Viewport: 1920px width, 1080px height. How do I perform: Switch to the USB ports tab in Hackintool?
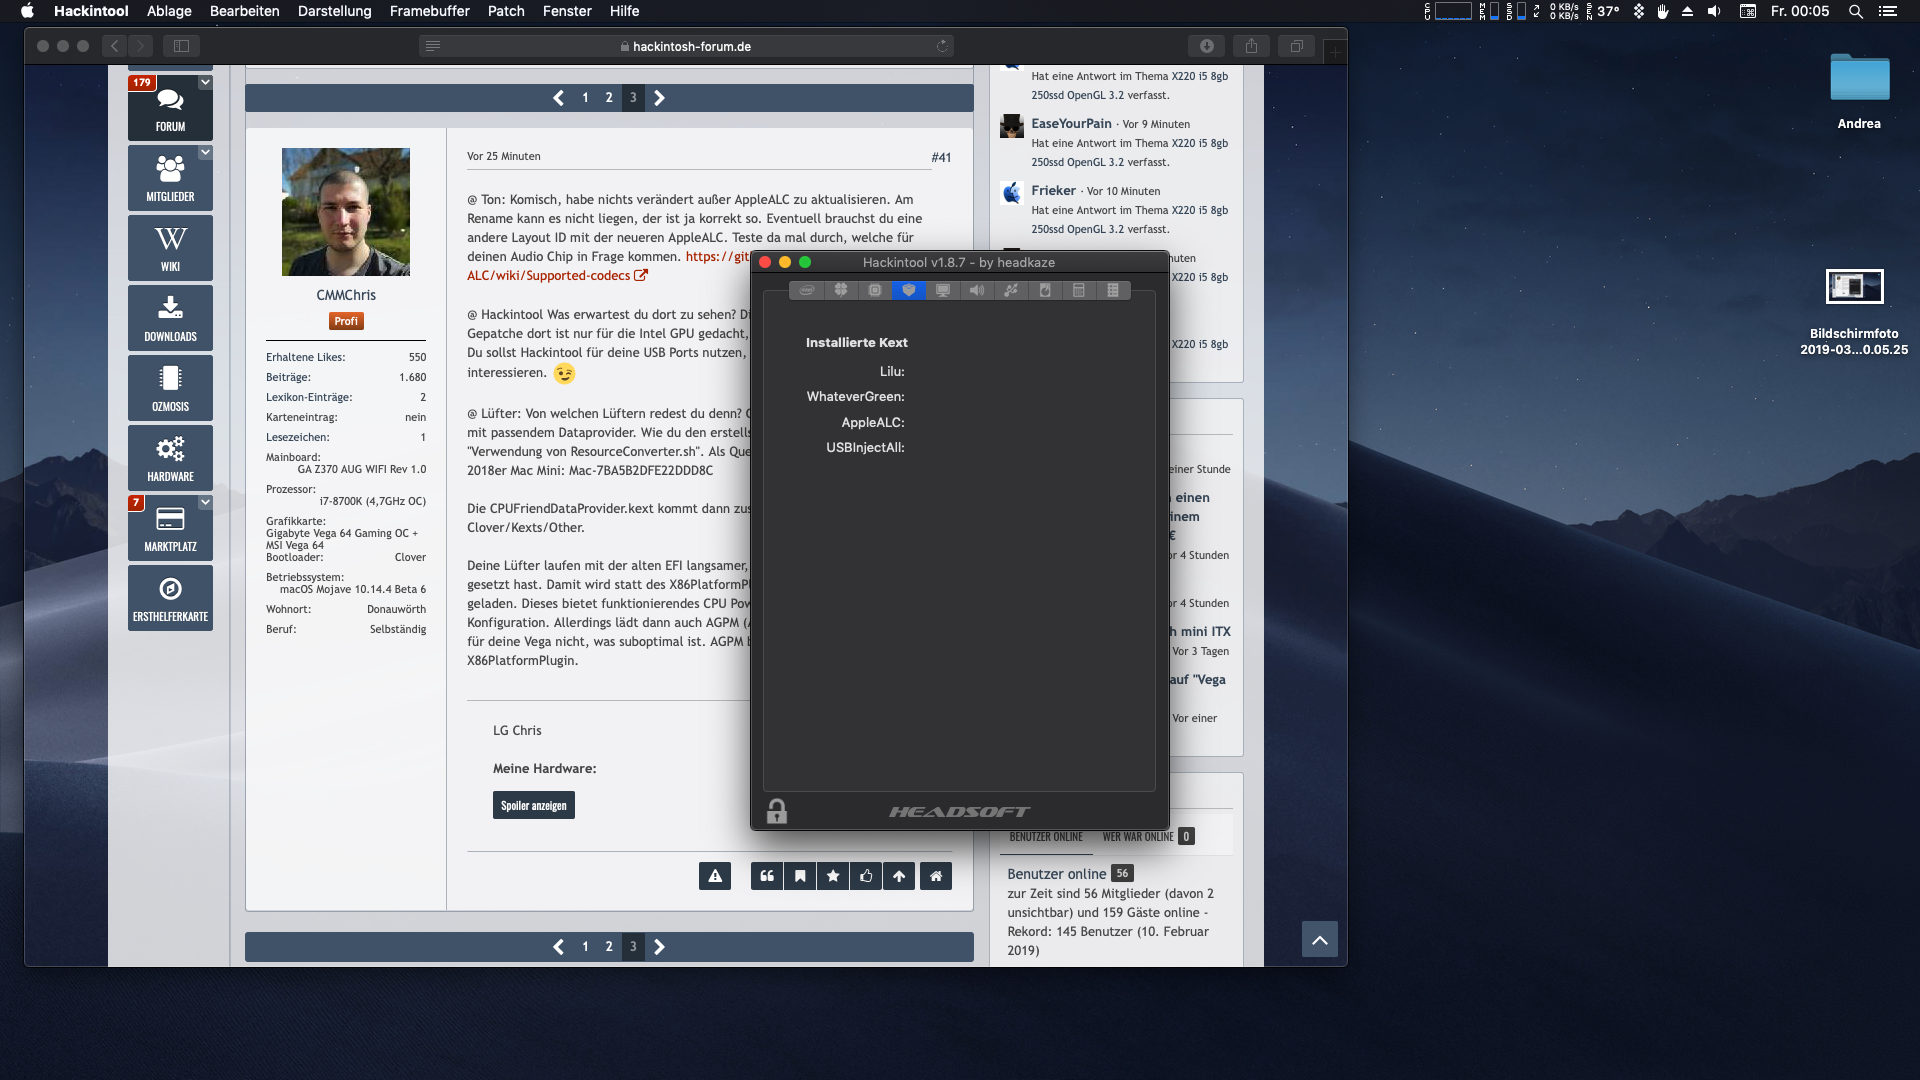(1011, 290)
